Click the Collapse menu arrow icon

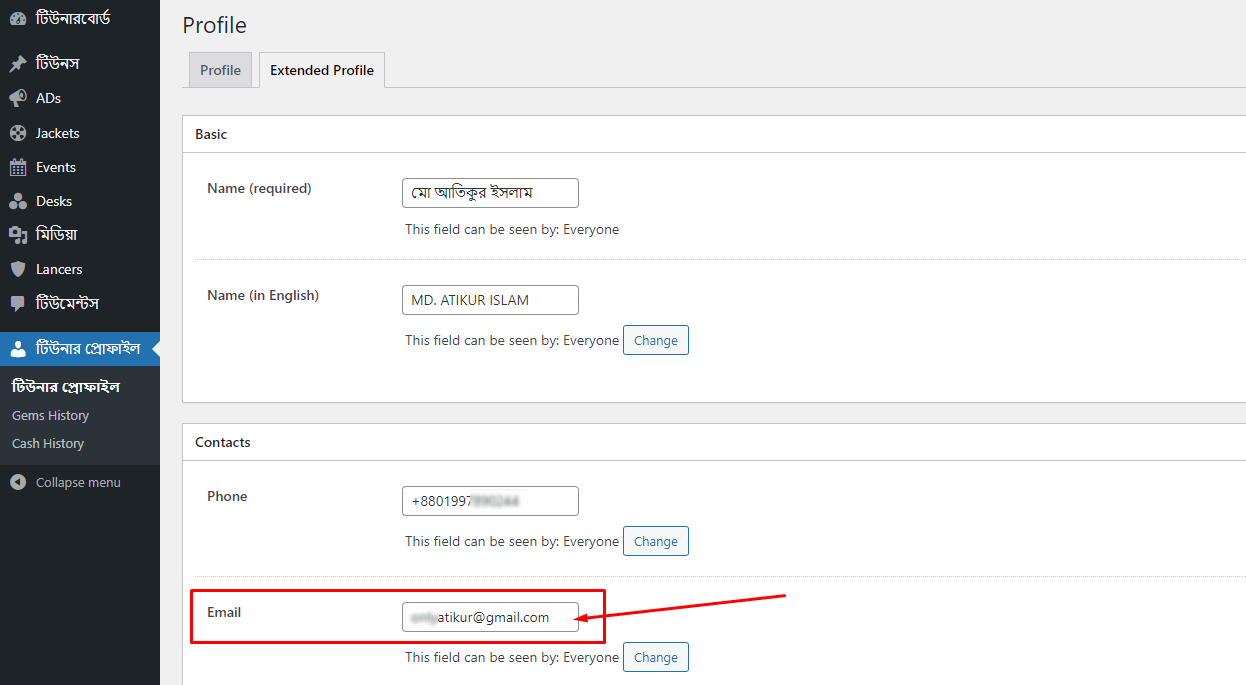[x=18, y=482]
